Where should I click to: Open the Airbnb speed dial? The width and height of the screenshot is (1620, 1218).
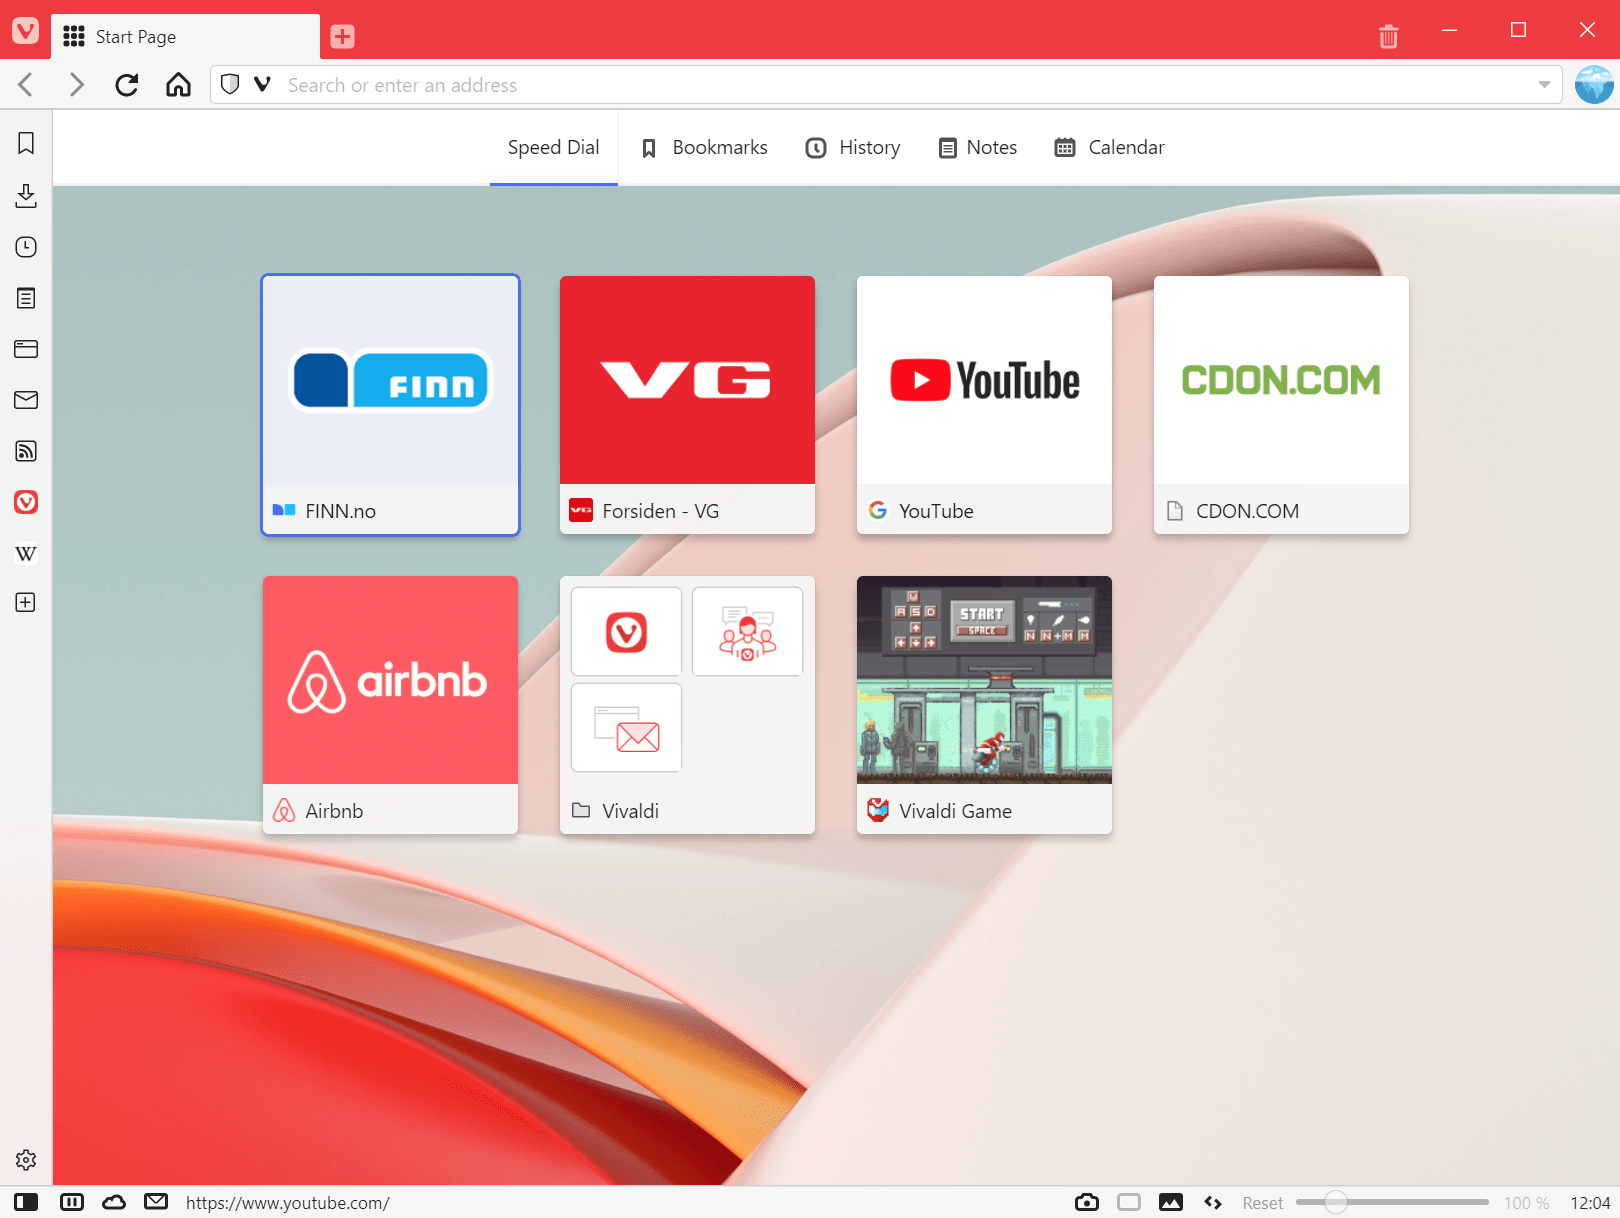[x=390, y=705]
